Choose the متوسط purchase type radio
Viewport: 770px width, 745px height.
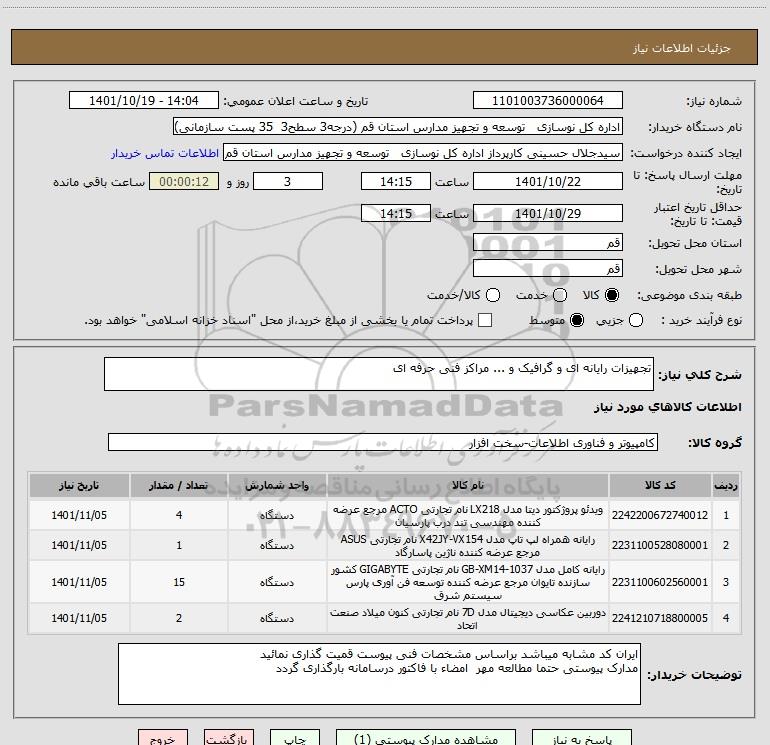(x=577, y=320)
